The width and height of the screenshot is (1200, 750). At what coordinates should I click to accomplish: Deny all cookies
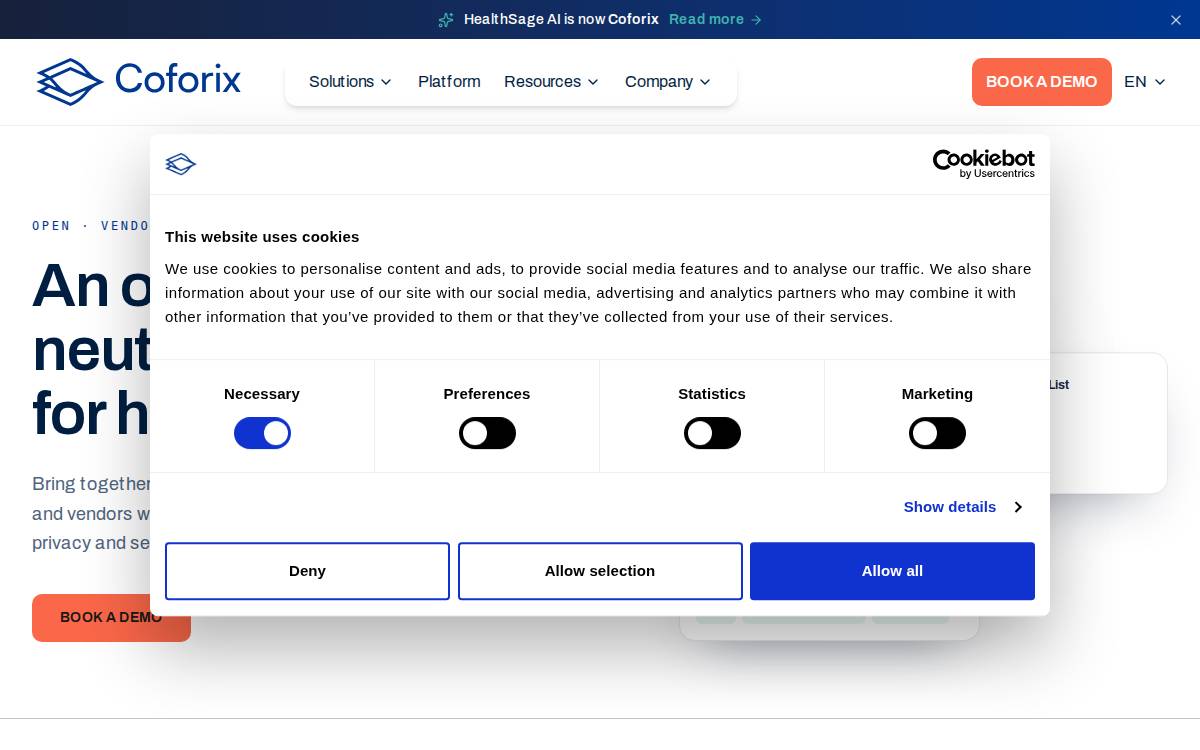tap(307, 571)
